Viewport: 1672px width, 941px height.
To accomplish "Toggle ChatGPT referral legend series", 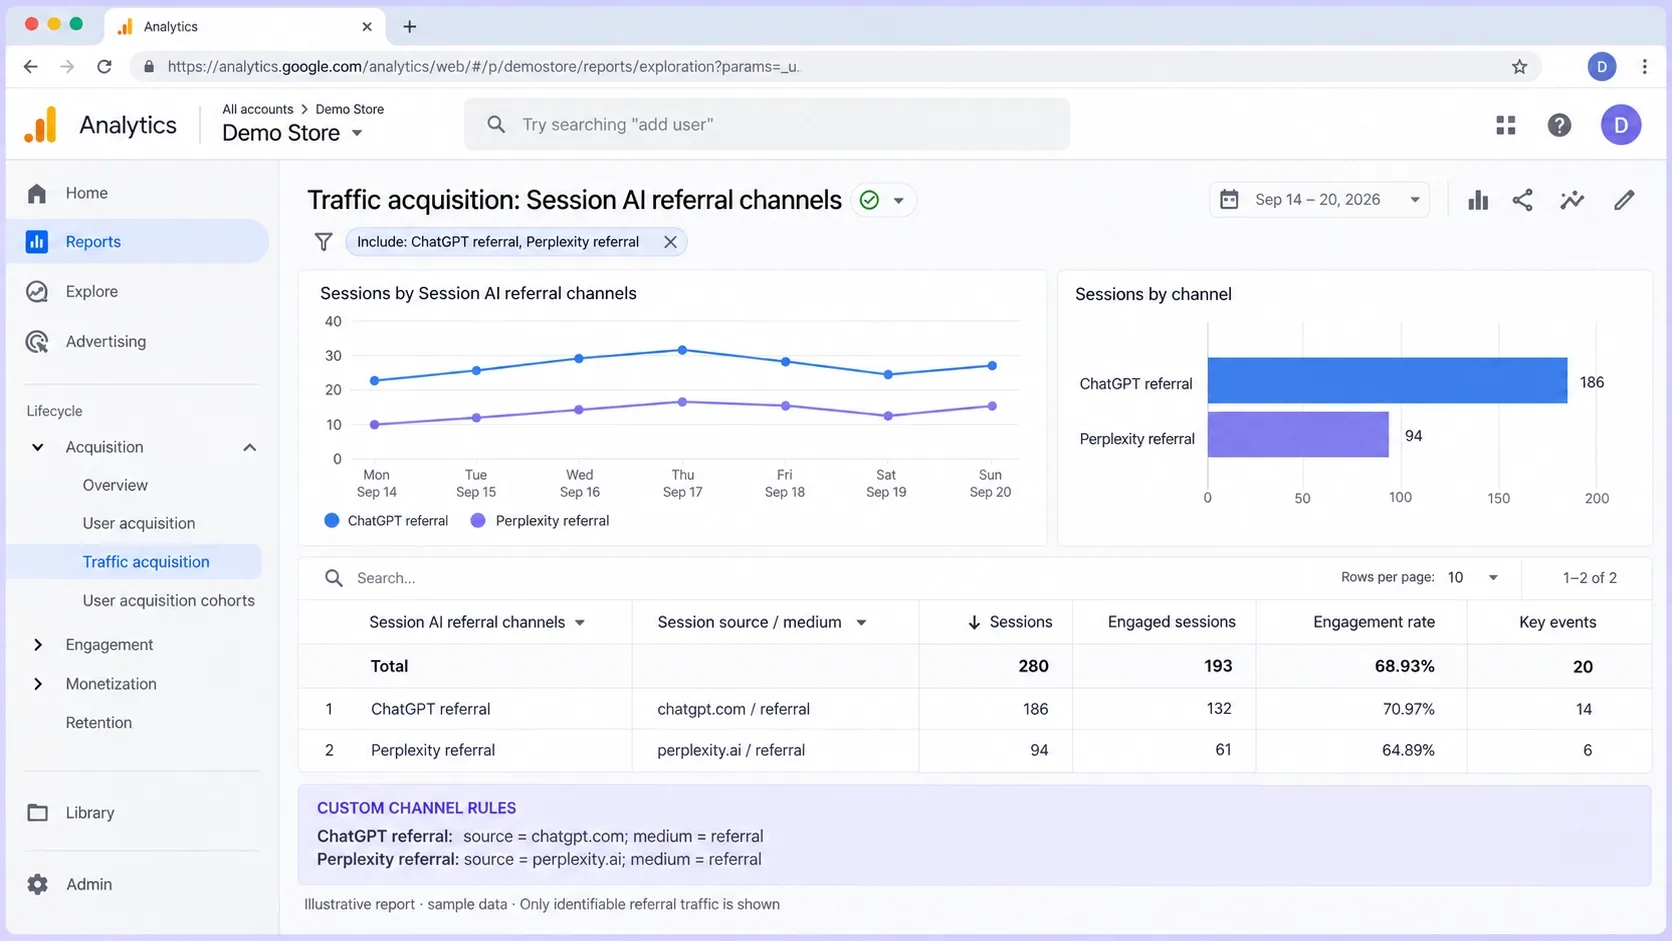I will (386, 521).
